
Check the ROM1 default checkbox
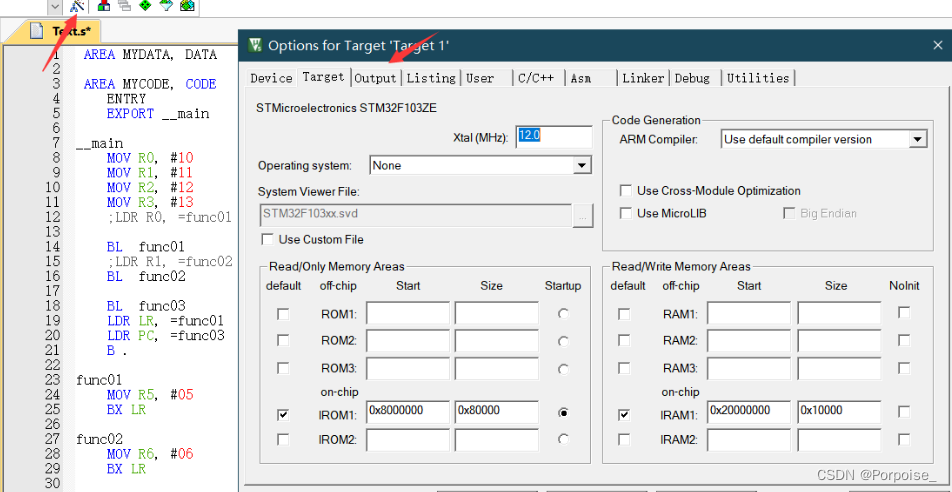point(283,314)
